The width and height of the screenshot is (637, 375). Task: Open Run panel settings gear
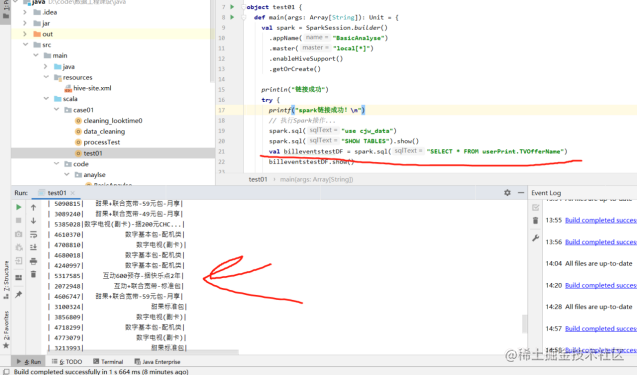pos(507,193)
